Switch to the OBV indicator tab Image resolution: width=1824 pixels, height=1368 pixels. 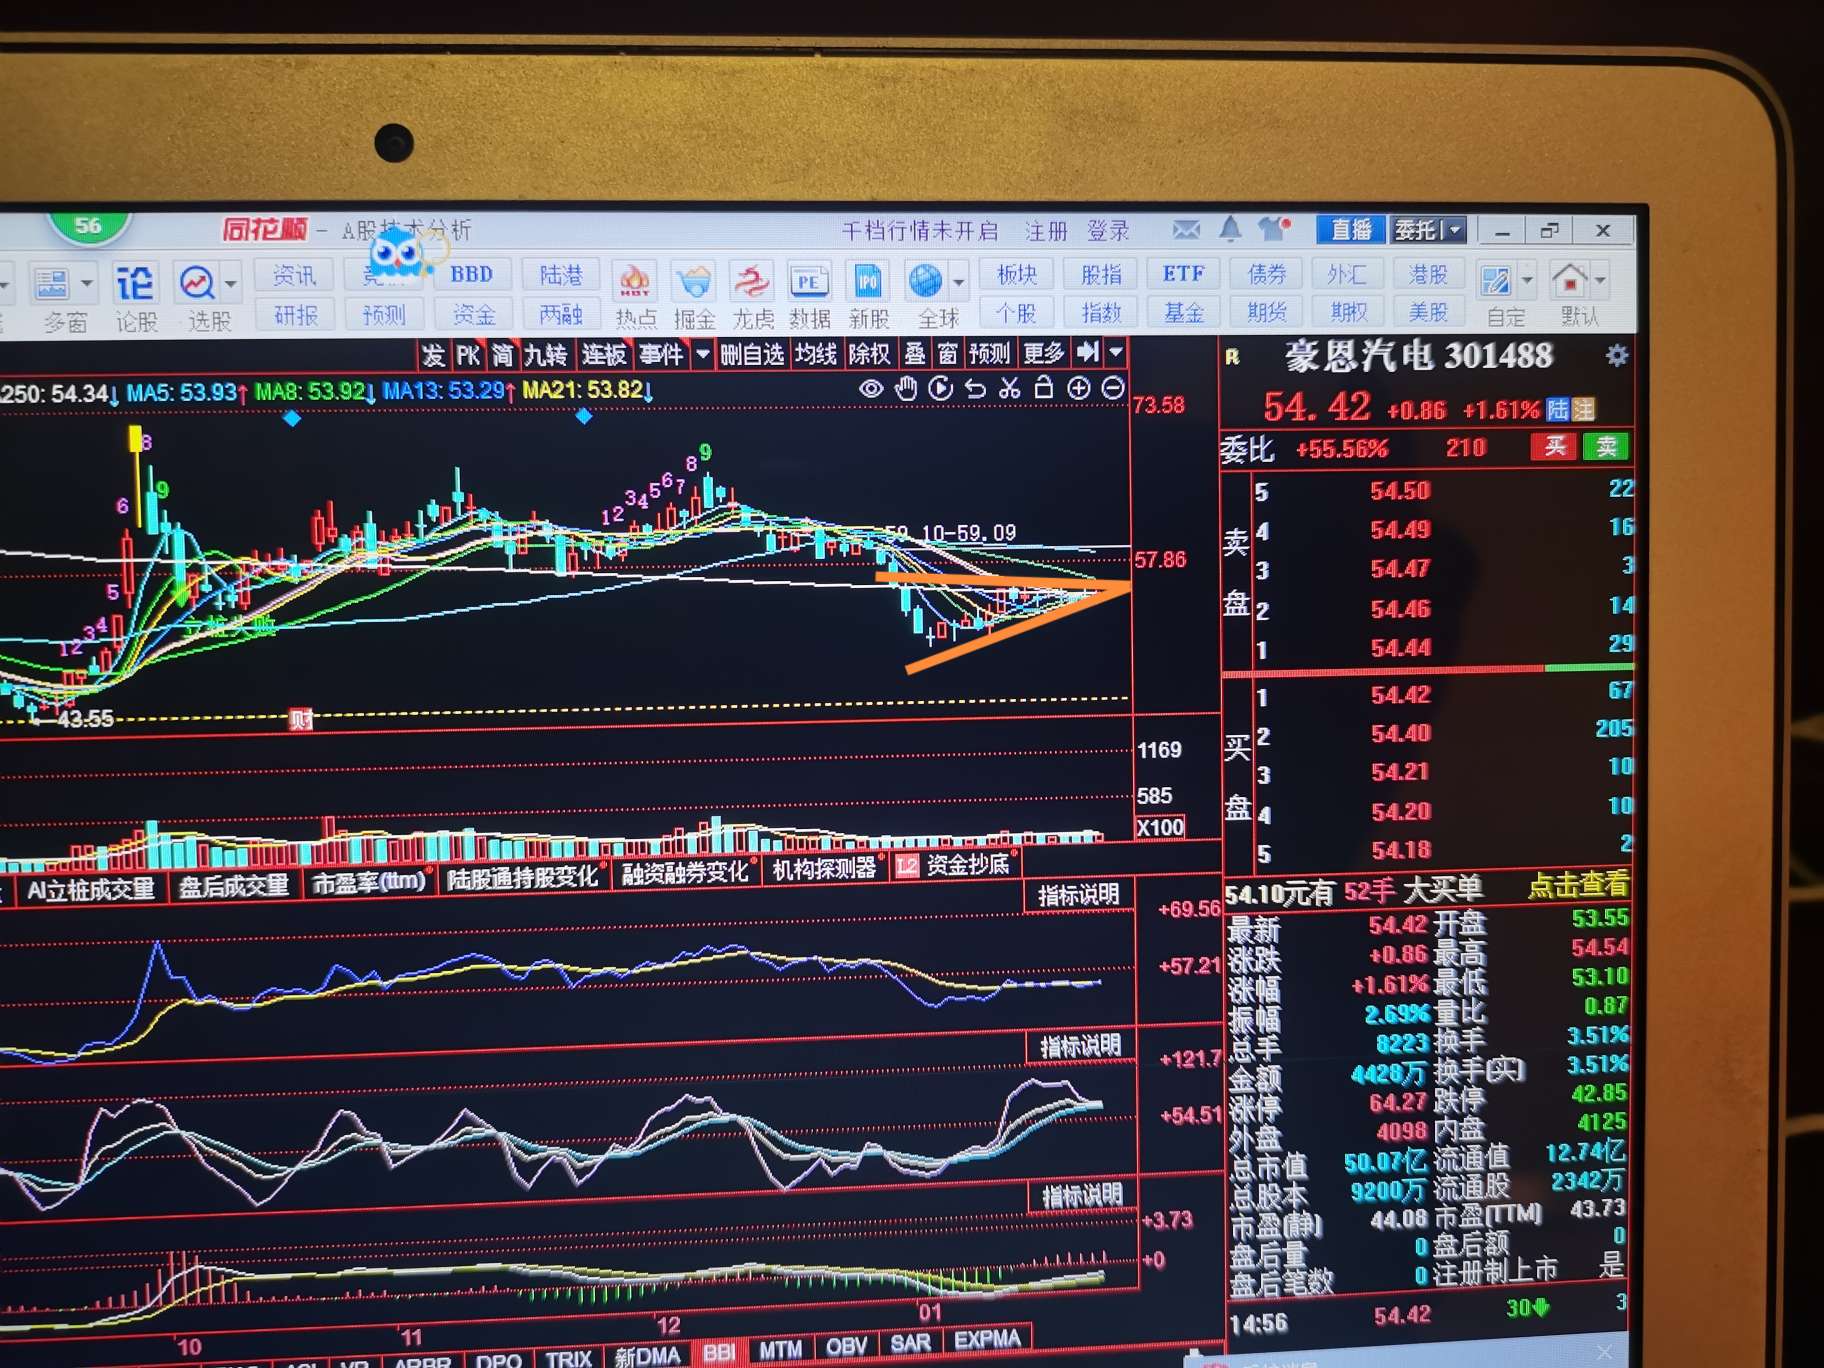point(846,1347)
